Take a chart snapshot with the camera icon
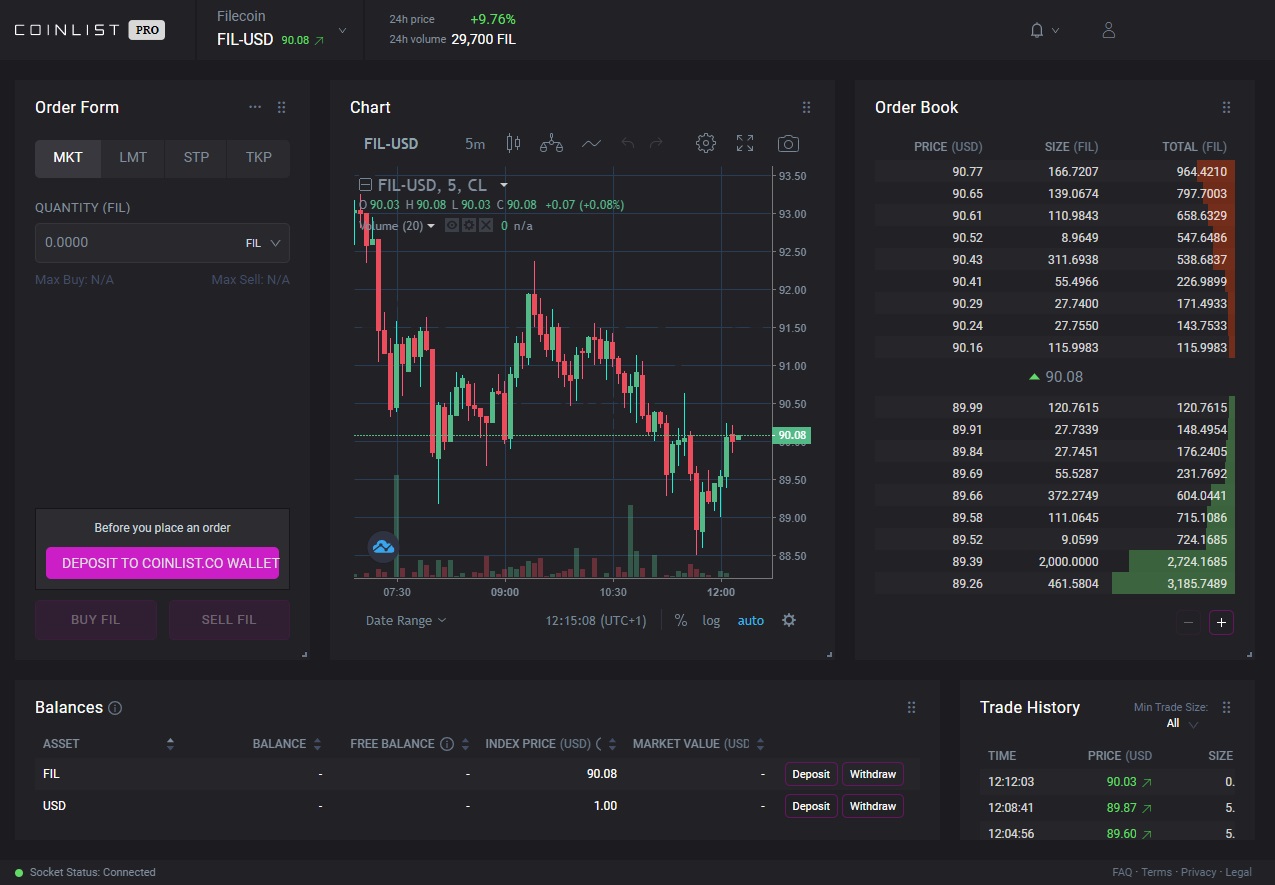The height and width of the screenshot is (885, 1275). coord(788,143)
